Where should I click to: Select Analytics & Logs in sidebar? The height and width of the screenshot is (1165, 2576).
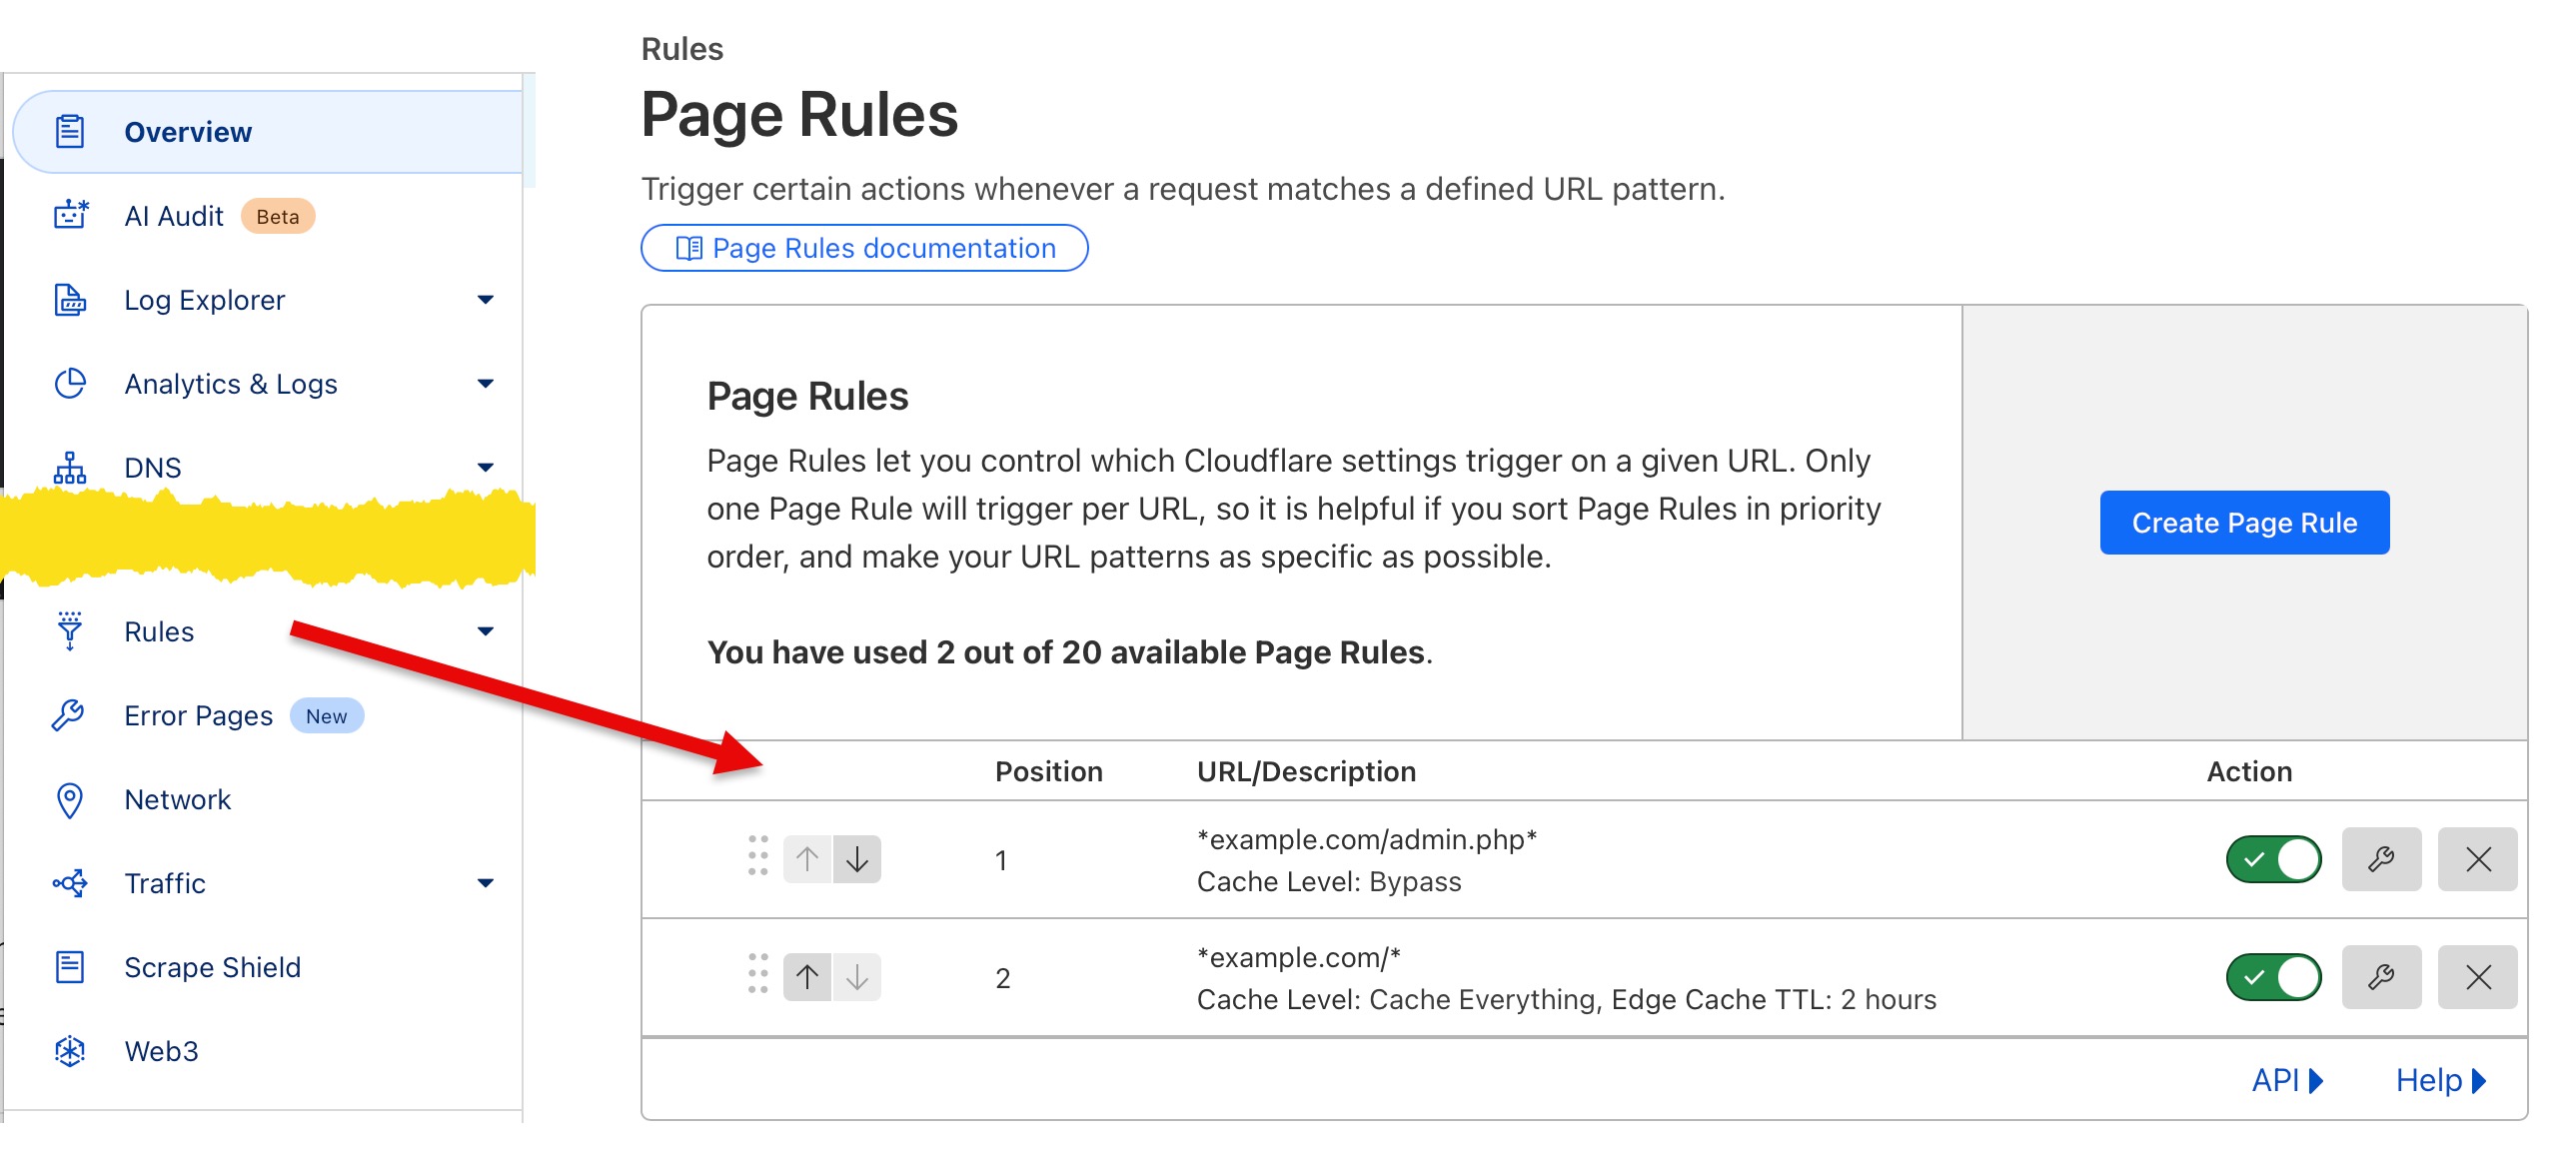click(230, 384)
